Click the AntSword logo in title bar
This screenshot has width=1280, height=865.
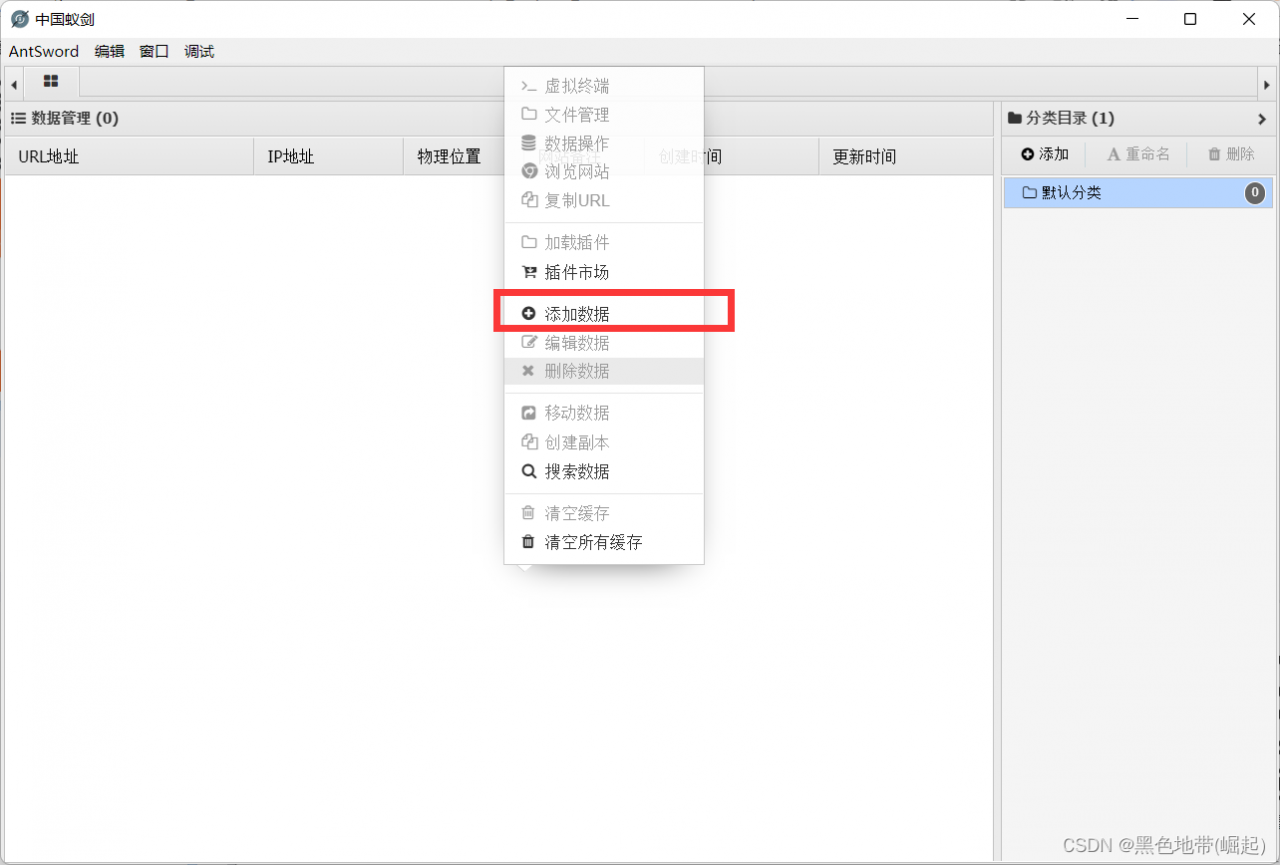coord(19,19)
